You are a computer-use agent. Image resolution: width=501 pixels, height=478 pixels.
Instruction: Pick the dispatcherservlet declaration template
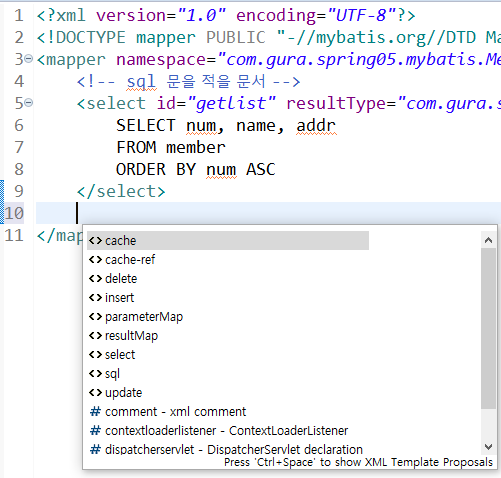[x=226, y=450]
